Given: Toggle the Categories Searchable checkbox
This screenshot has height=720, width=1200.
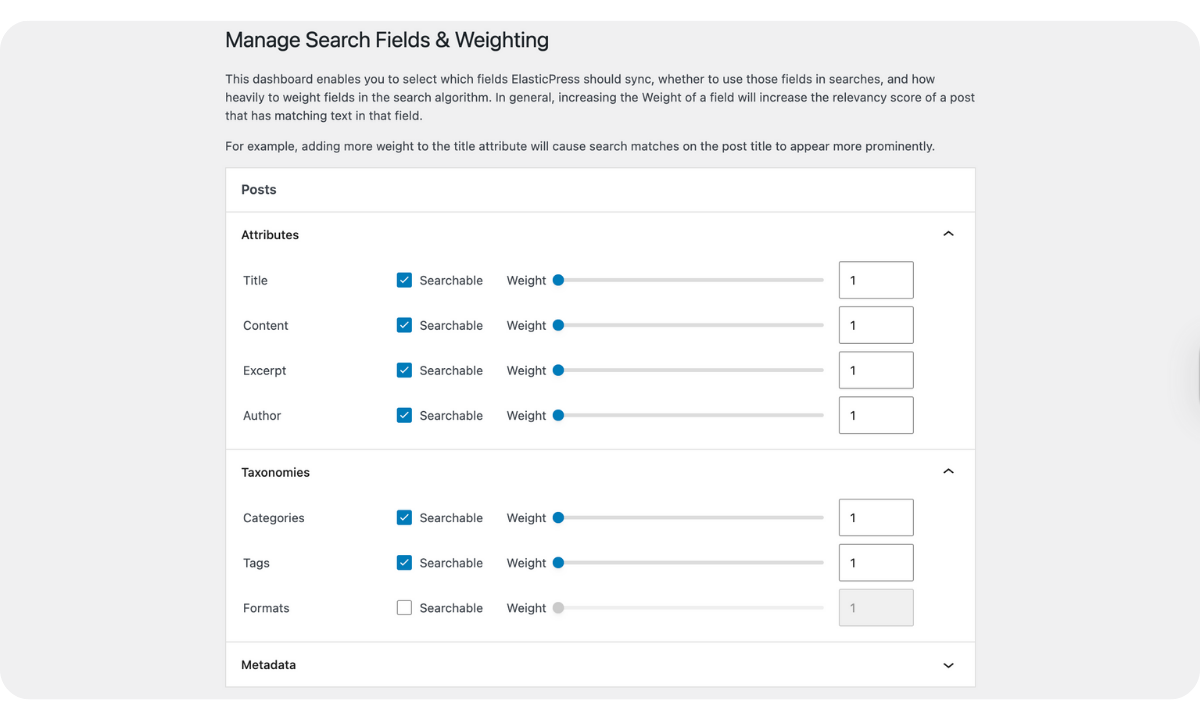Looking at the screenshot, I should tap(404, 518).
